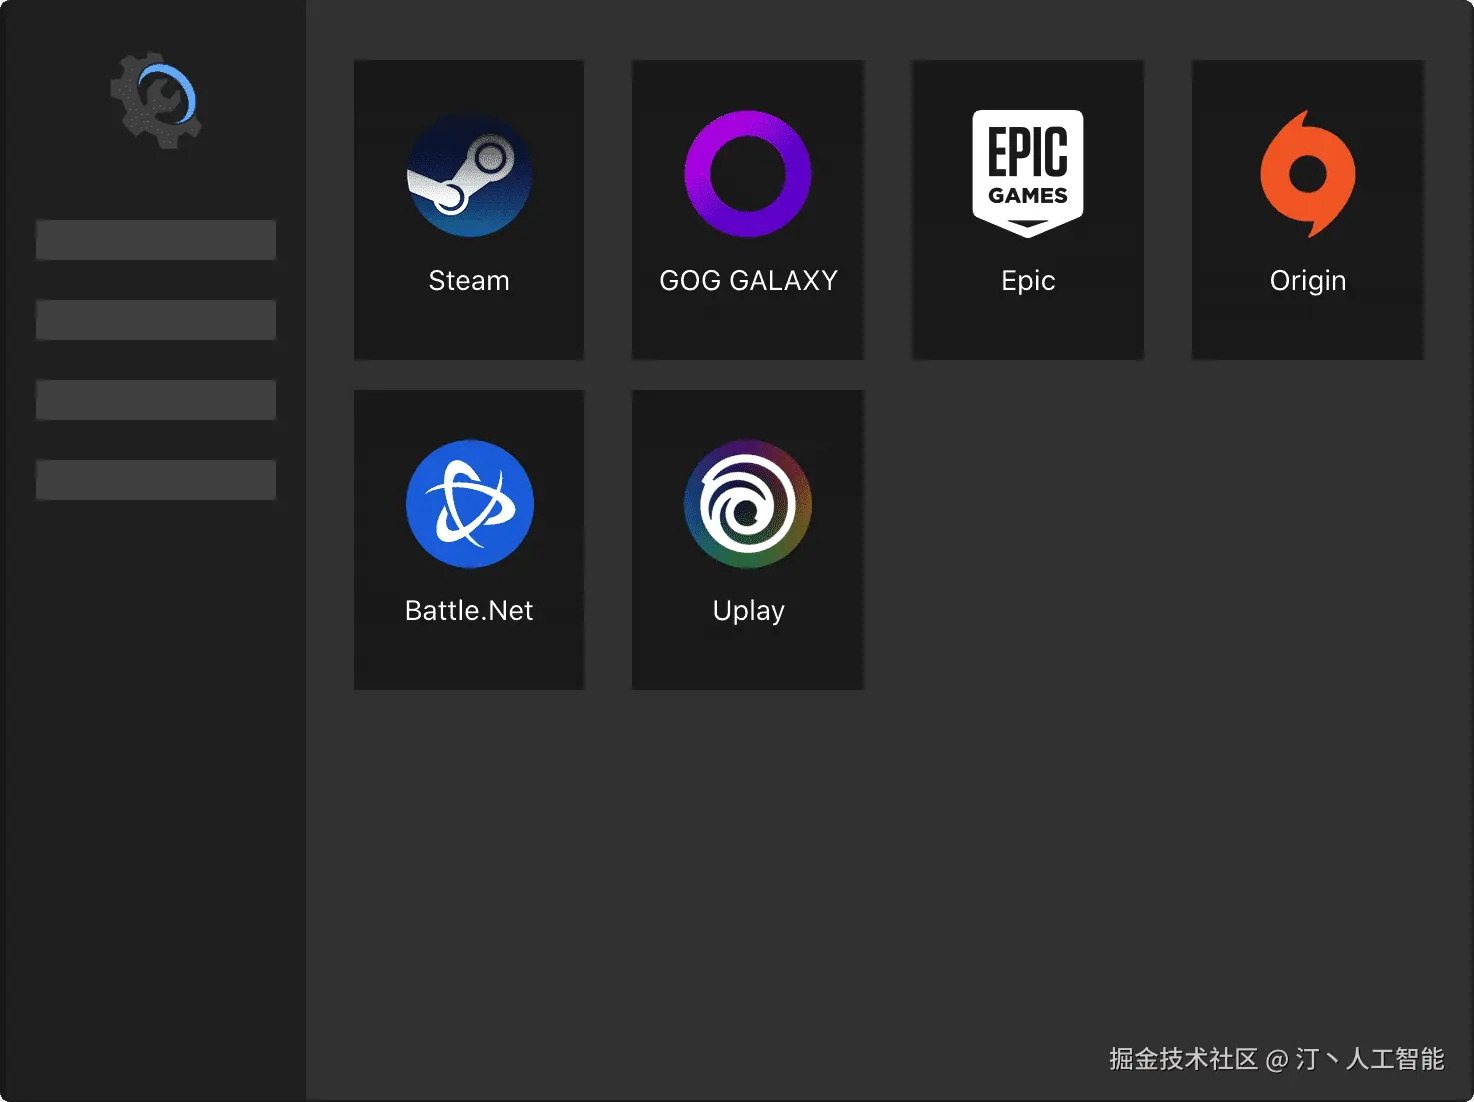Choose the orange Origin logo
Viewport: 1474px width, 1102px height.
[1308, 174]
